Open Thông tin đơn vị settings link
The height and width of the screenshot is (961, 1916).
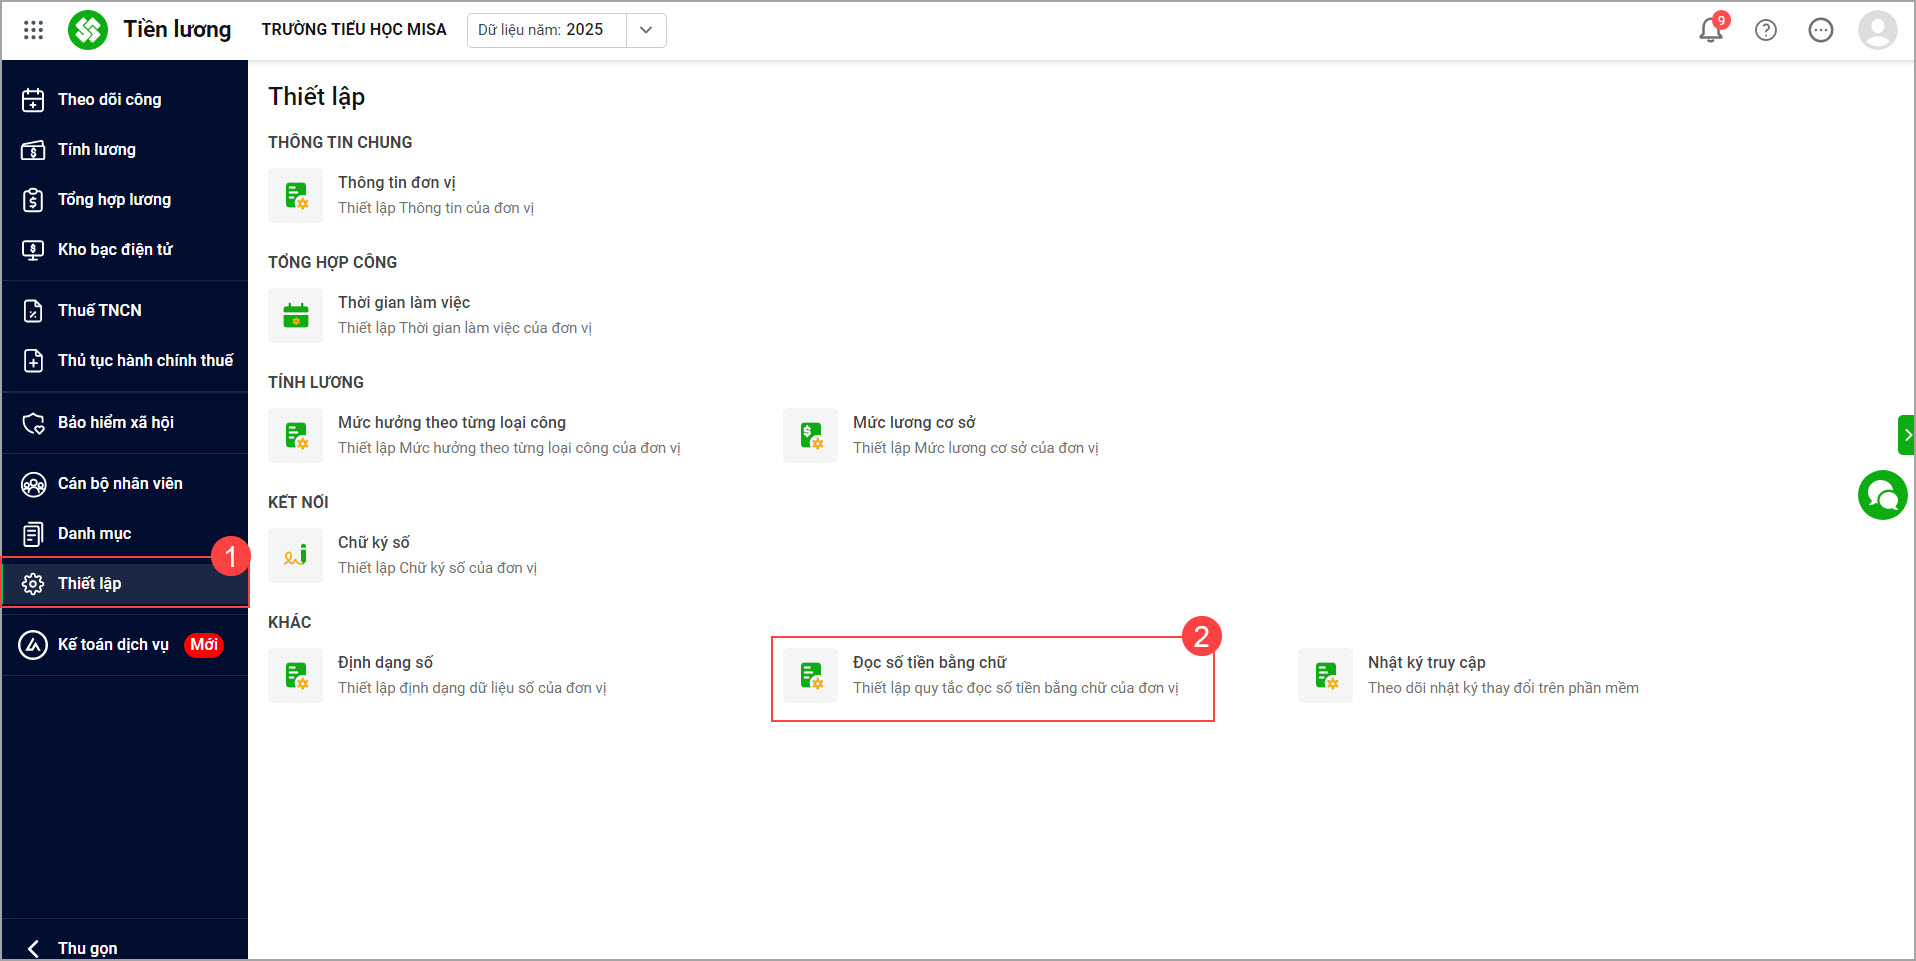pyautogui.click(x=397, y=183)
